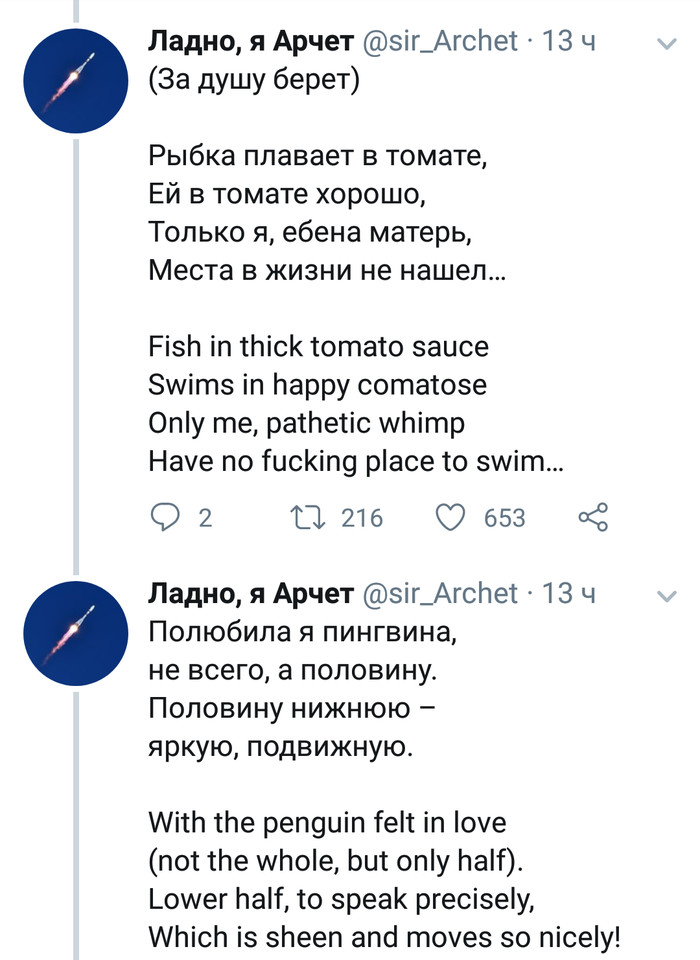Click the retweet count "216"
Viewport: 700px width, 960px height.
(x=362, y=518)
